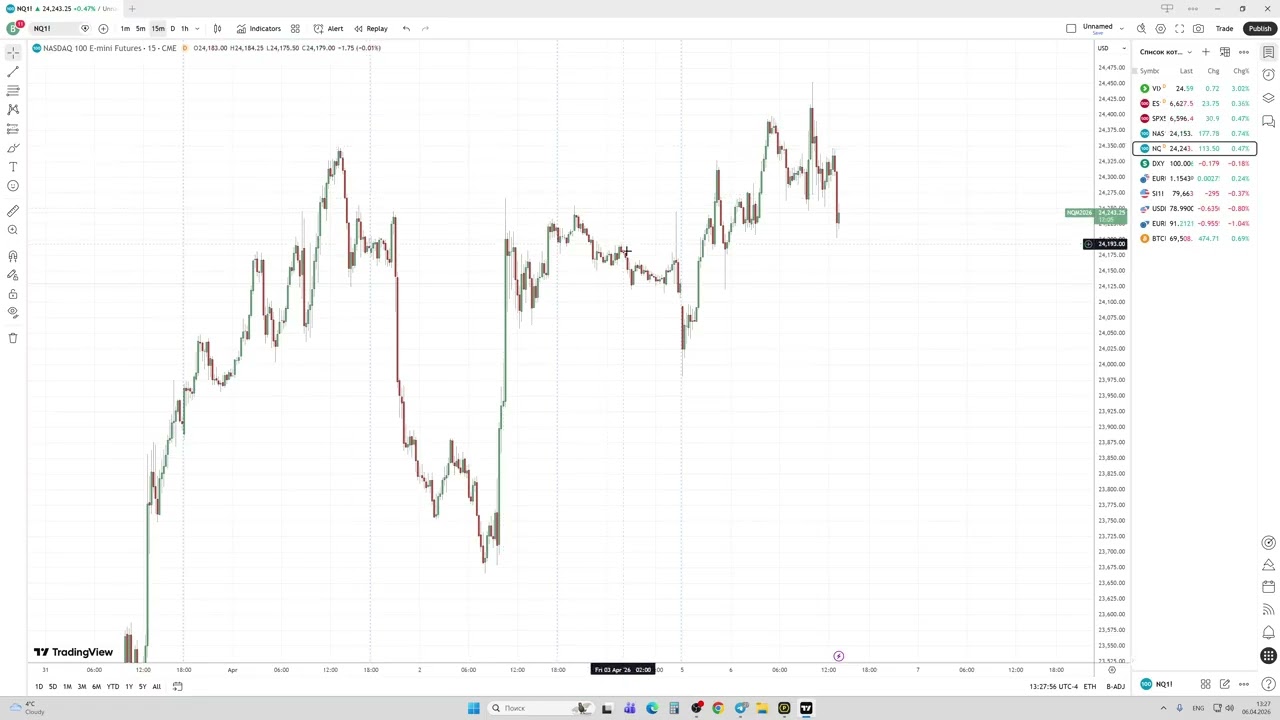Expand the Список watchlist name dropdown
This screenshot has height=720, width=1280.
click(1166, 52)
